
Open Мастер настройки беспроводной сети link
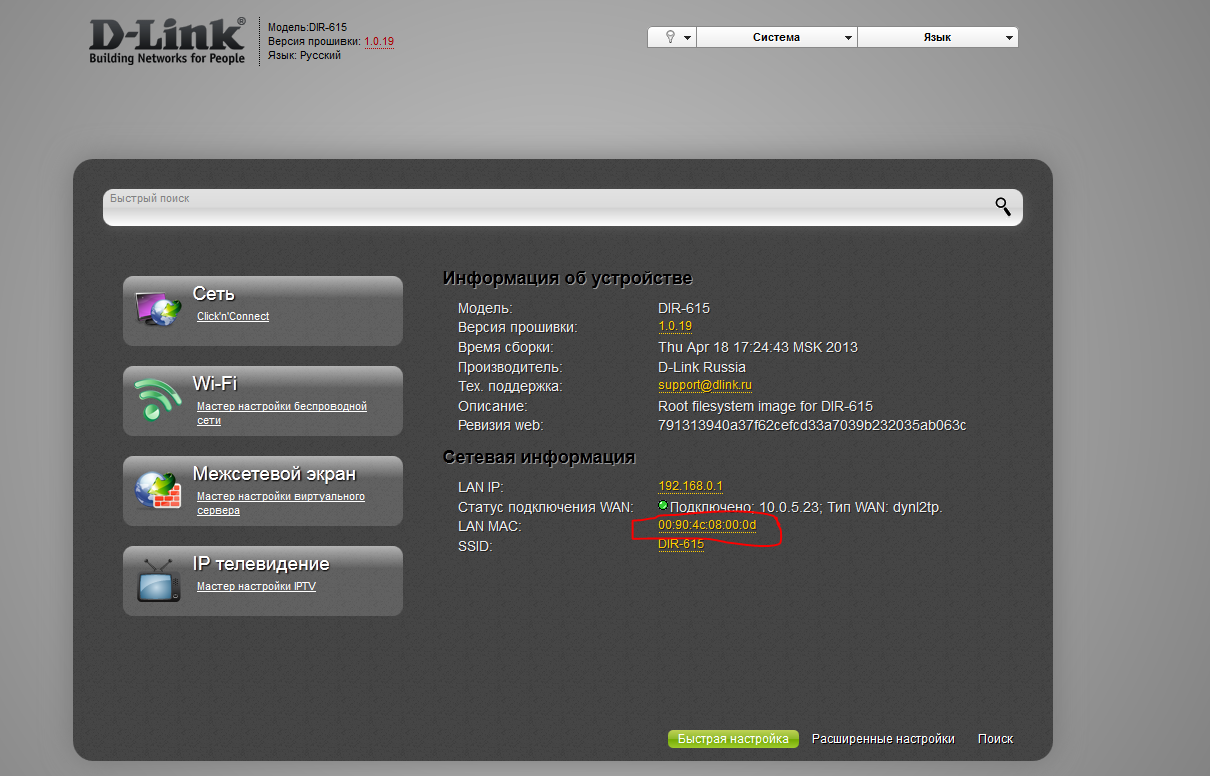(x=282, y=414)
